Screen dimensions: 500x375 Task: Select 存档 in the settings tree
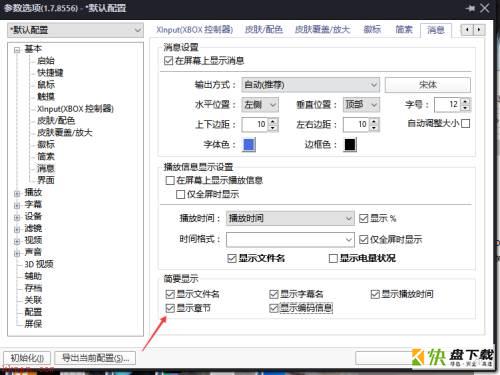coord(33,288)
